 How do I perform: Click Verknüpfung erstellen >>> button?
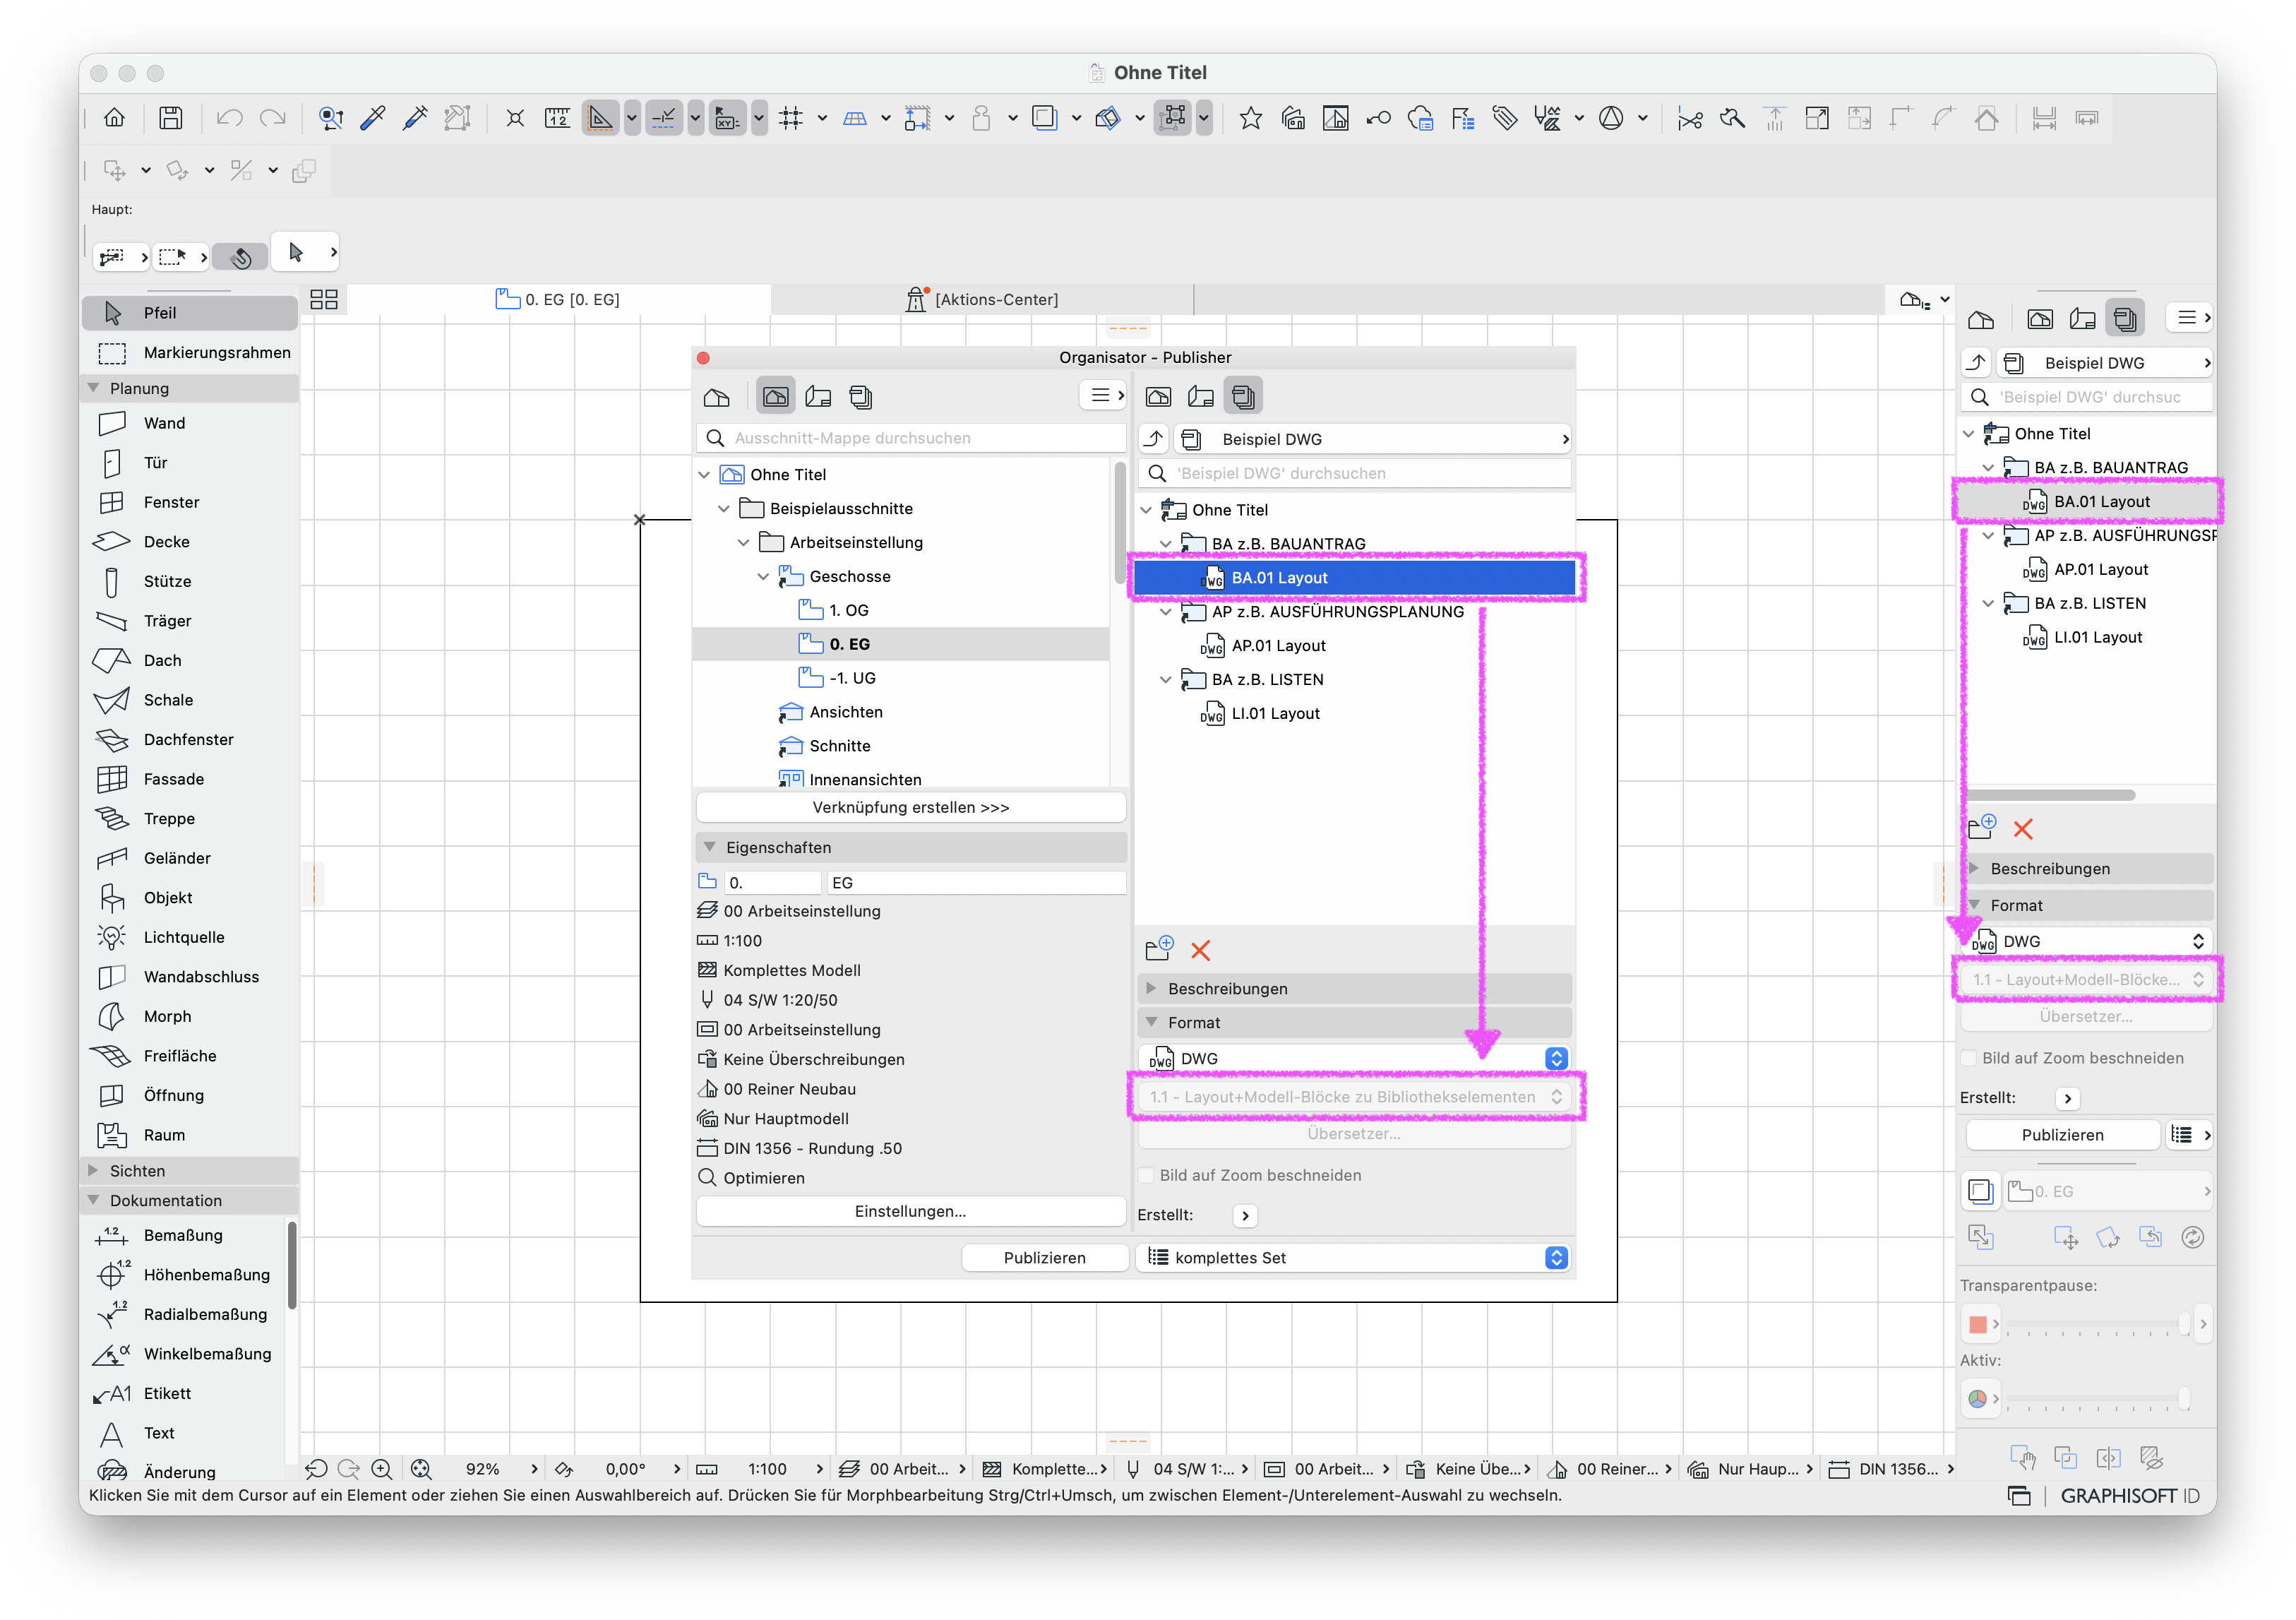911,807
